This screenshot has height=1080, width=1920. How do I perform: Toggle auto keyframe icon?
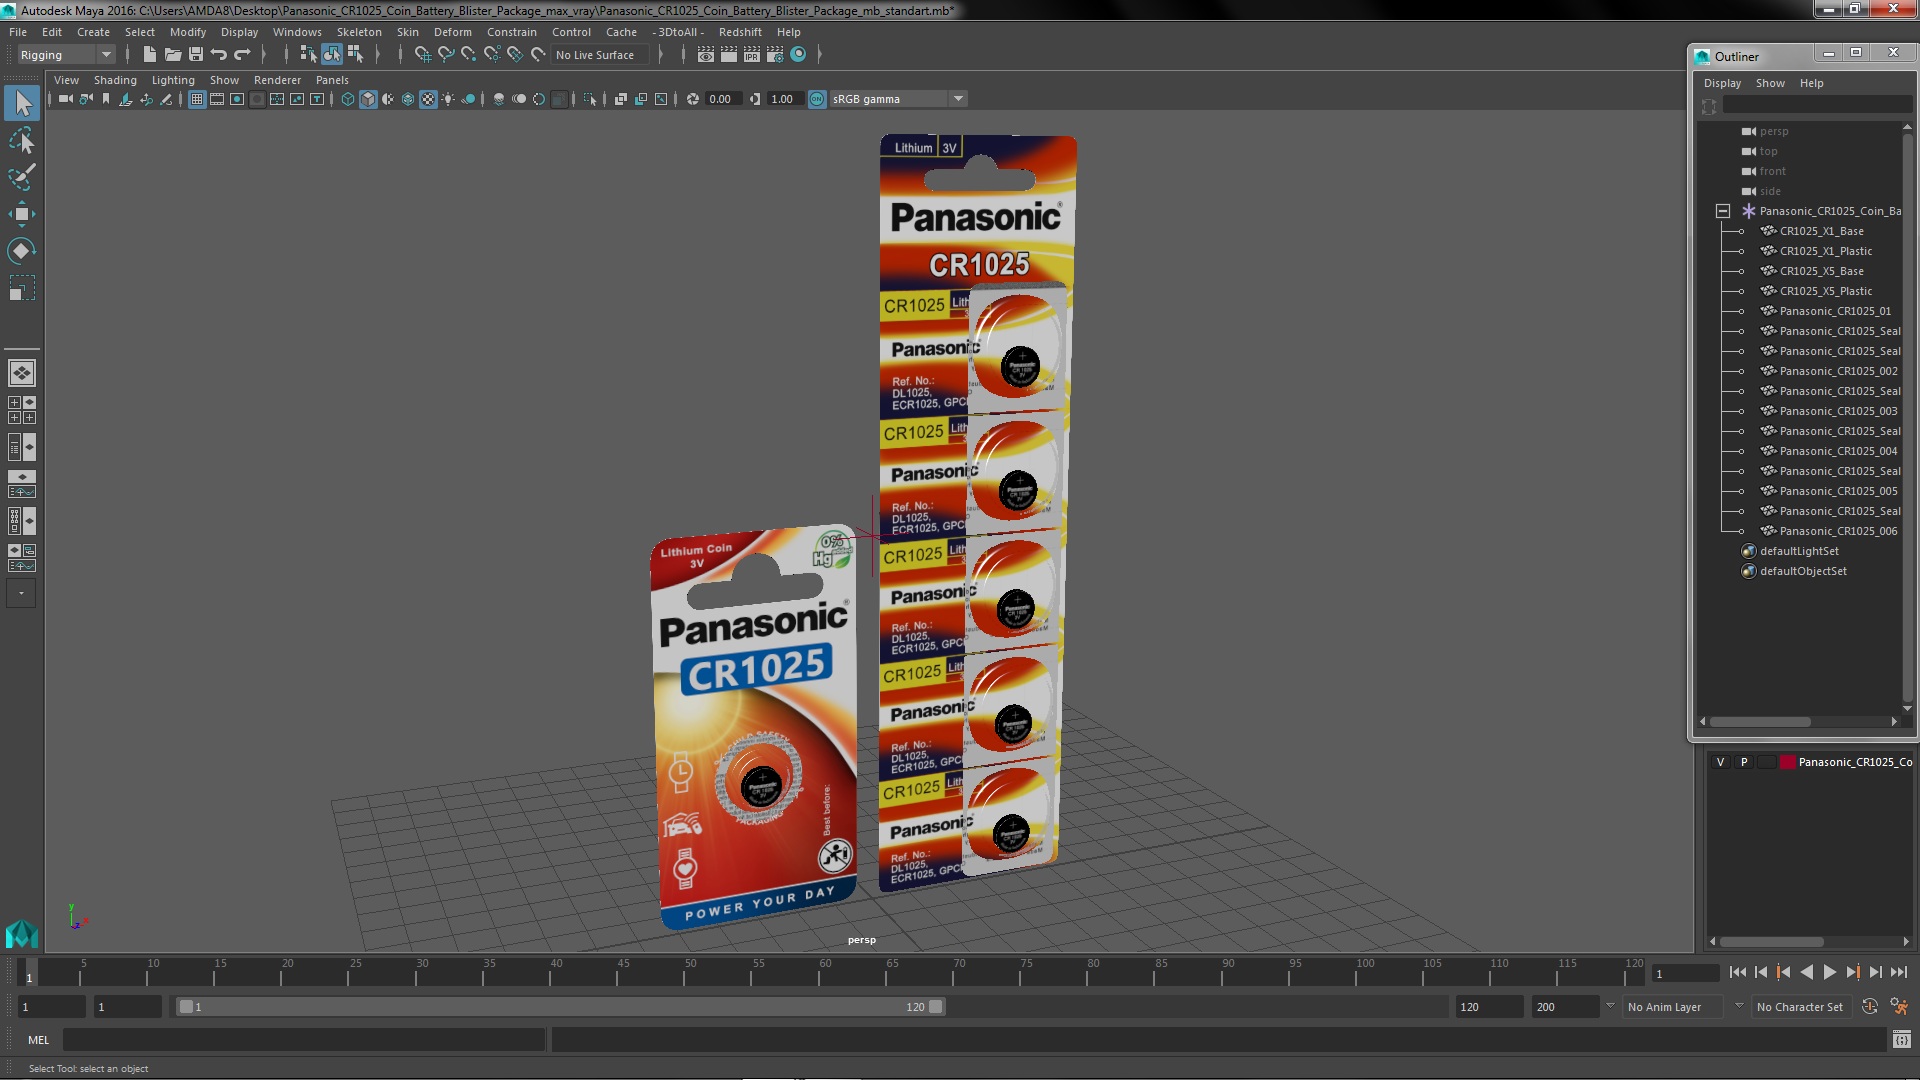(1870, 1007)
